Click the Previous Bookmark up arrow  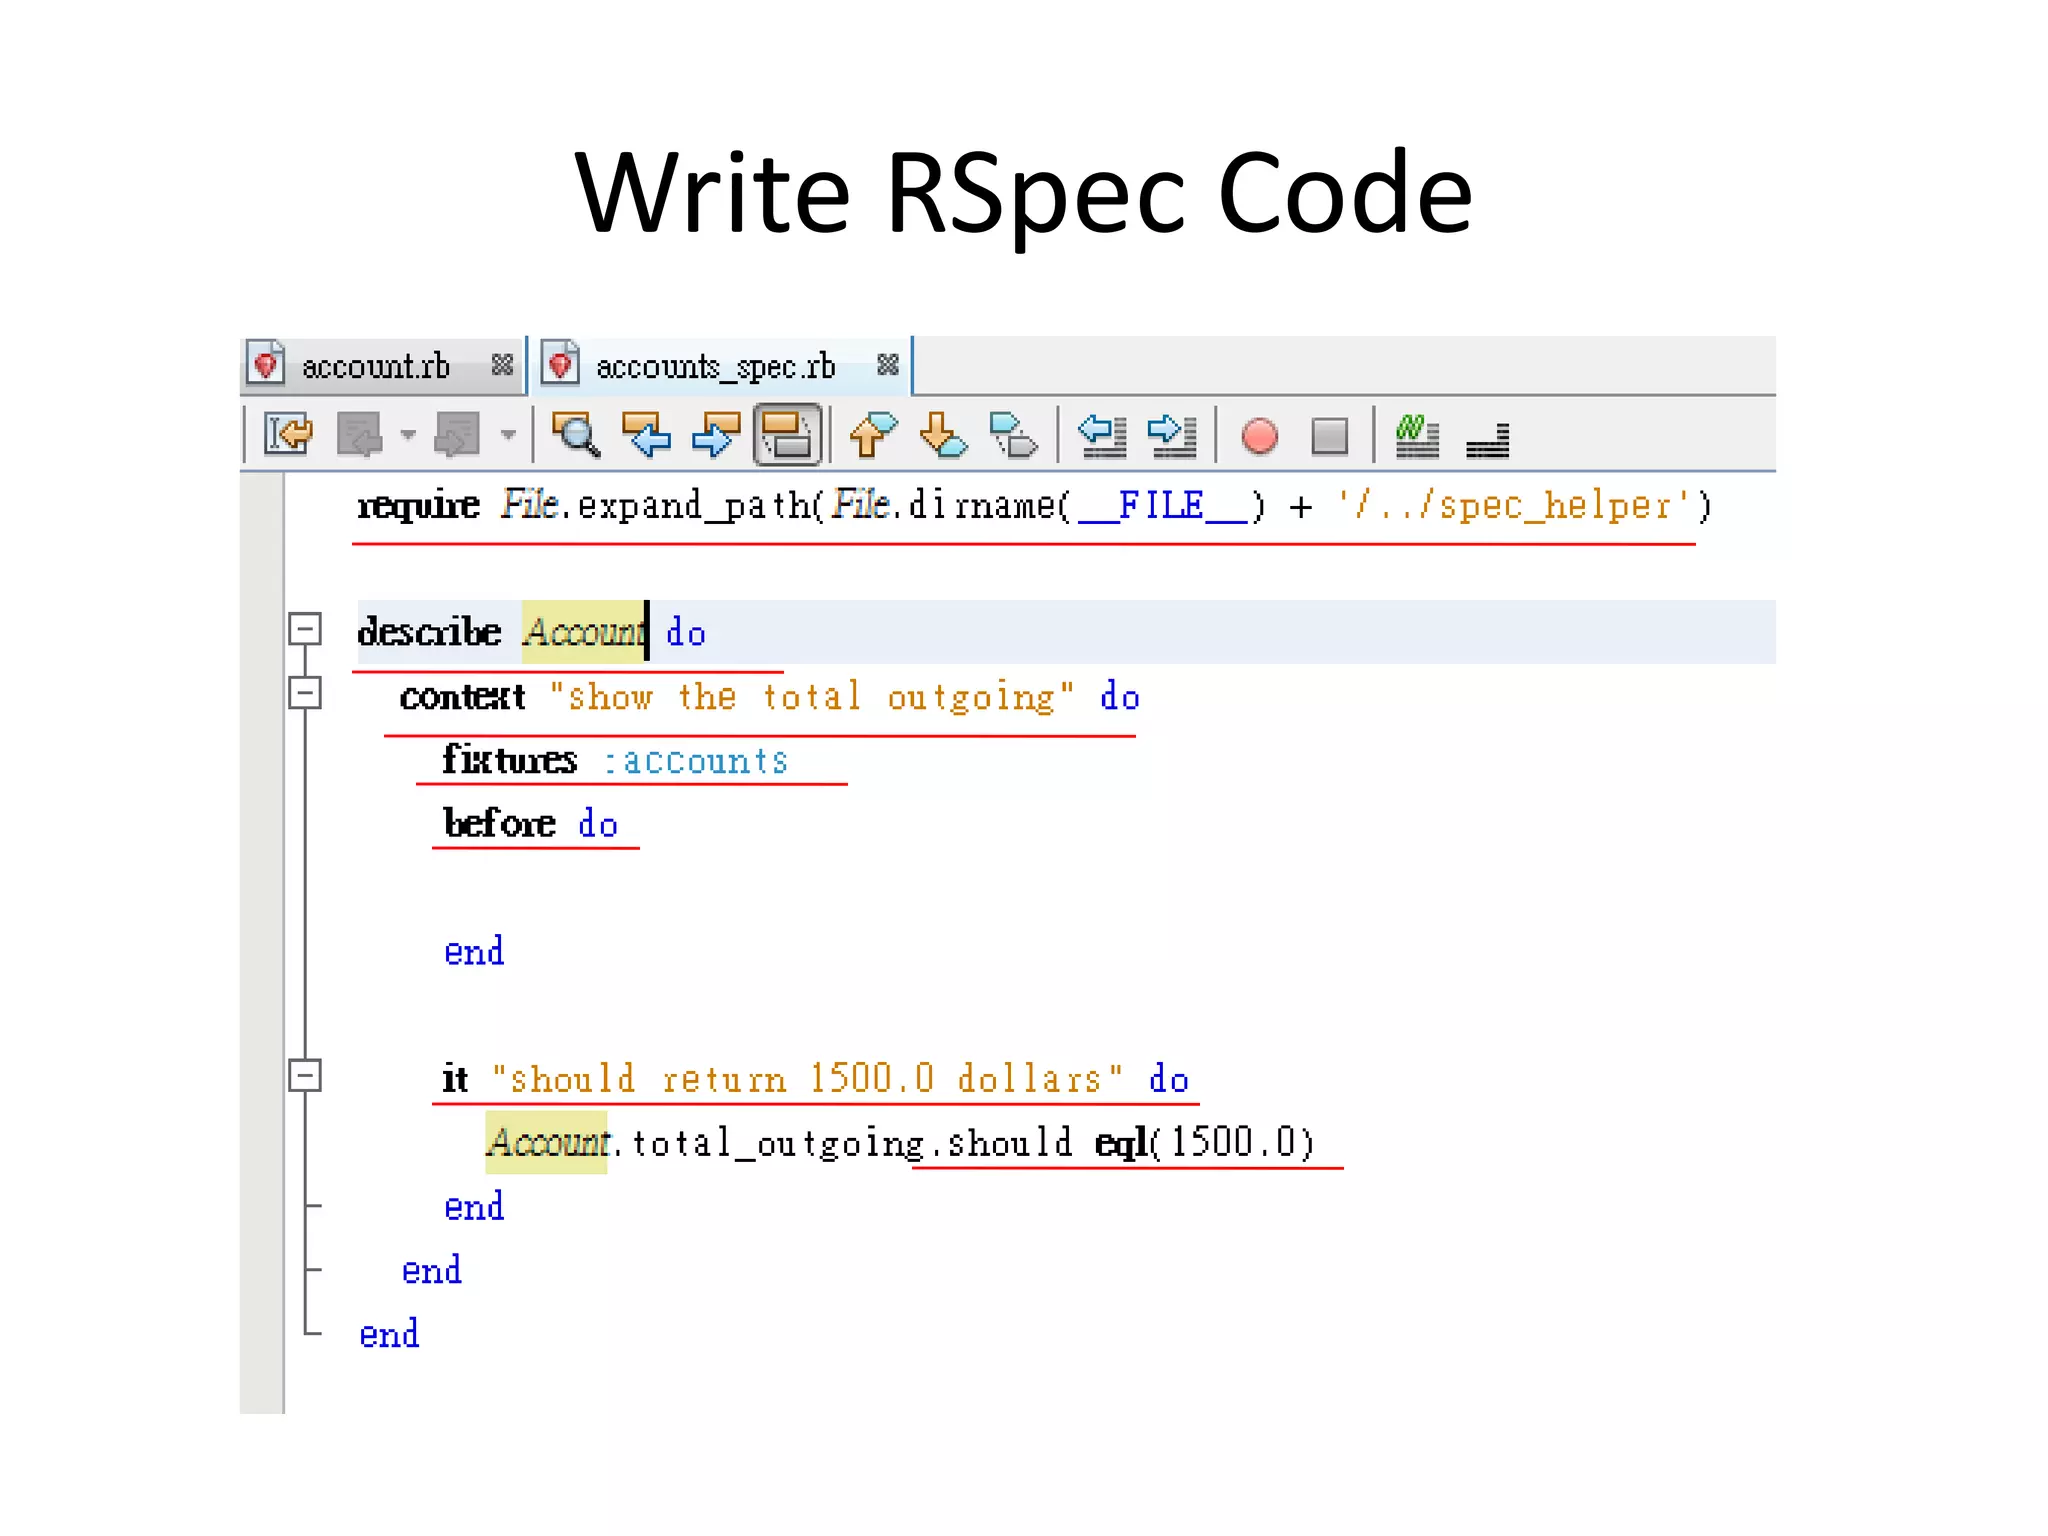coord(872,436)
